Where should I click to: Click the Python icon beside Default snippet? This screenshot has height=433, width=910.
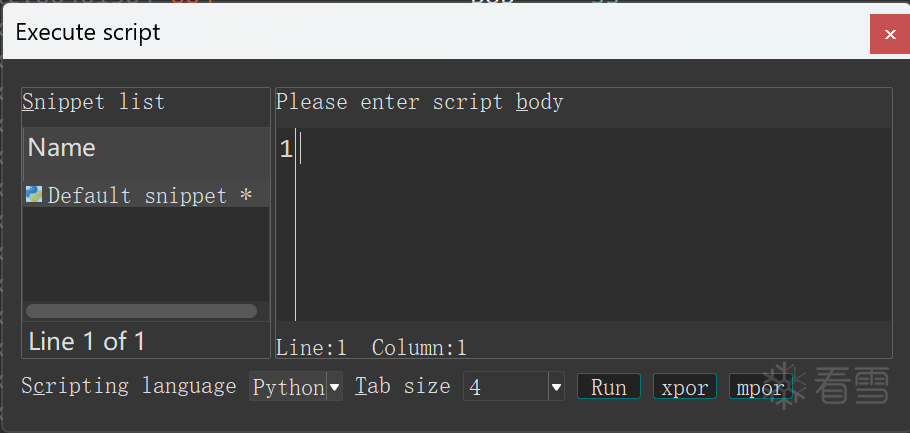coord(34,194)
